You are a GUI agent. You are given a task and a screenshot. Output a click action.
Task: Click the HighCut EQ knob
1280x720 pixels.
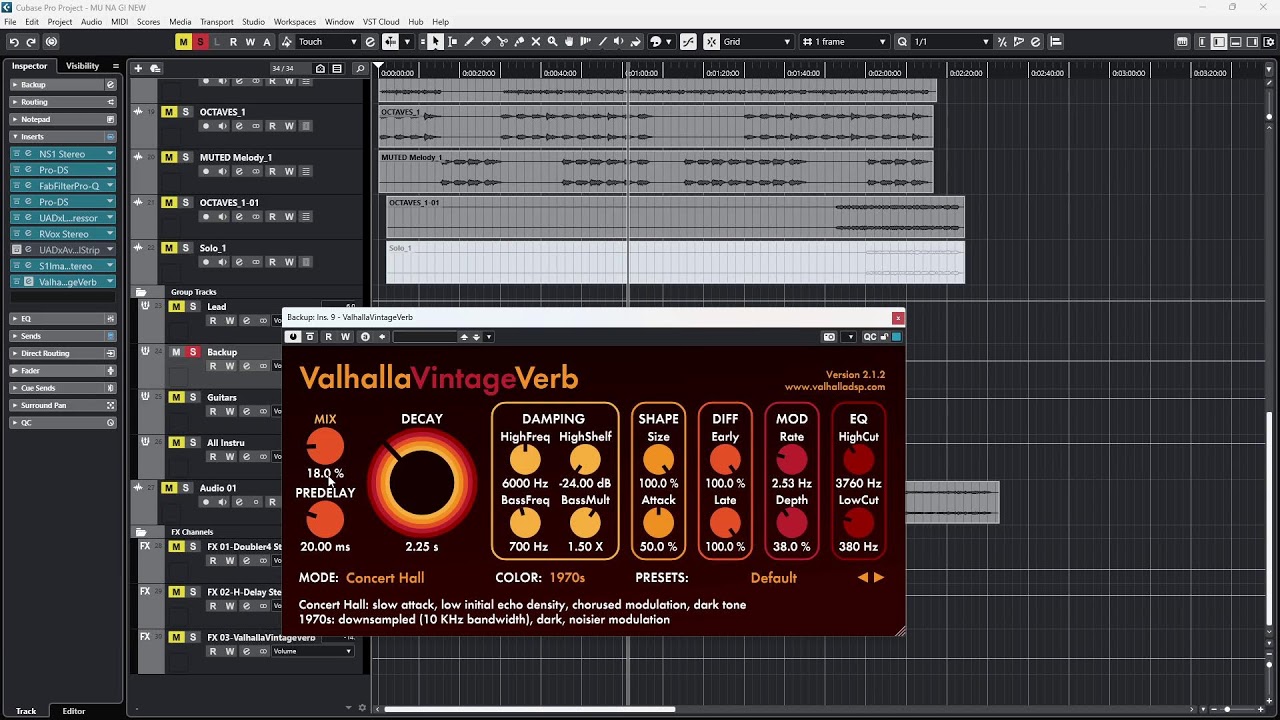[x=858, y=460]
